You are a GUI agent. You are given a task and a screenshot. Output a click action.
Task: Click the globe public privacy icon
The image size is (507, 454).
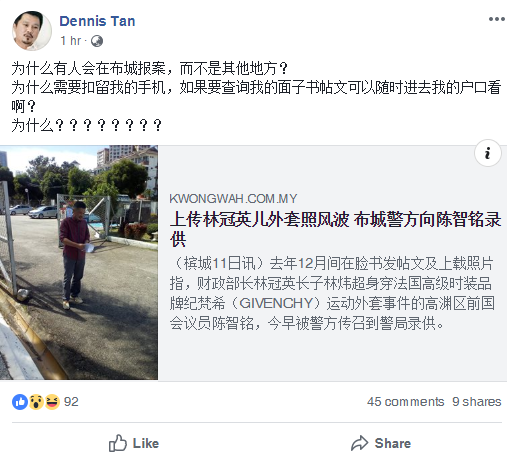[97, 41]
